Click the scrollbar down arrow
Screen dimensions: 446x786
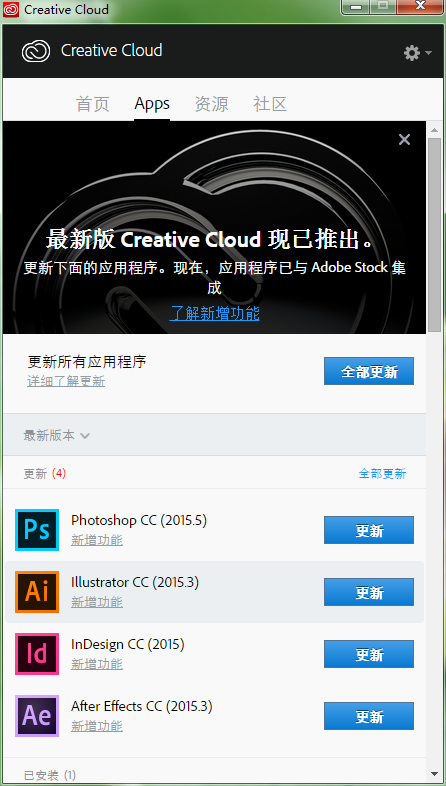(x=434, y=774)
